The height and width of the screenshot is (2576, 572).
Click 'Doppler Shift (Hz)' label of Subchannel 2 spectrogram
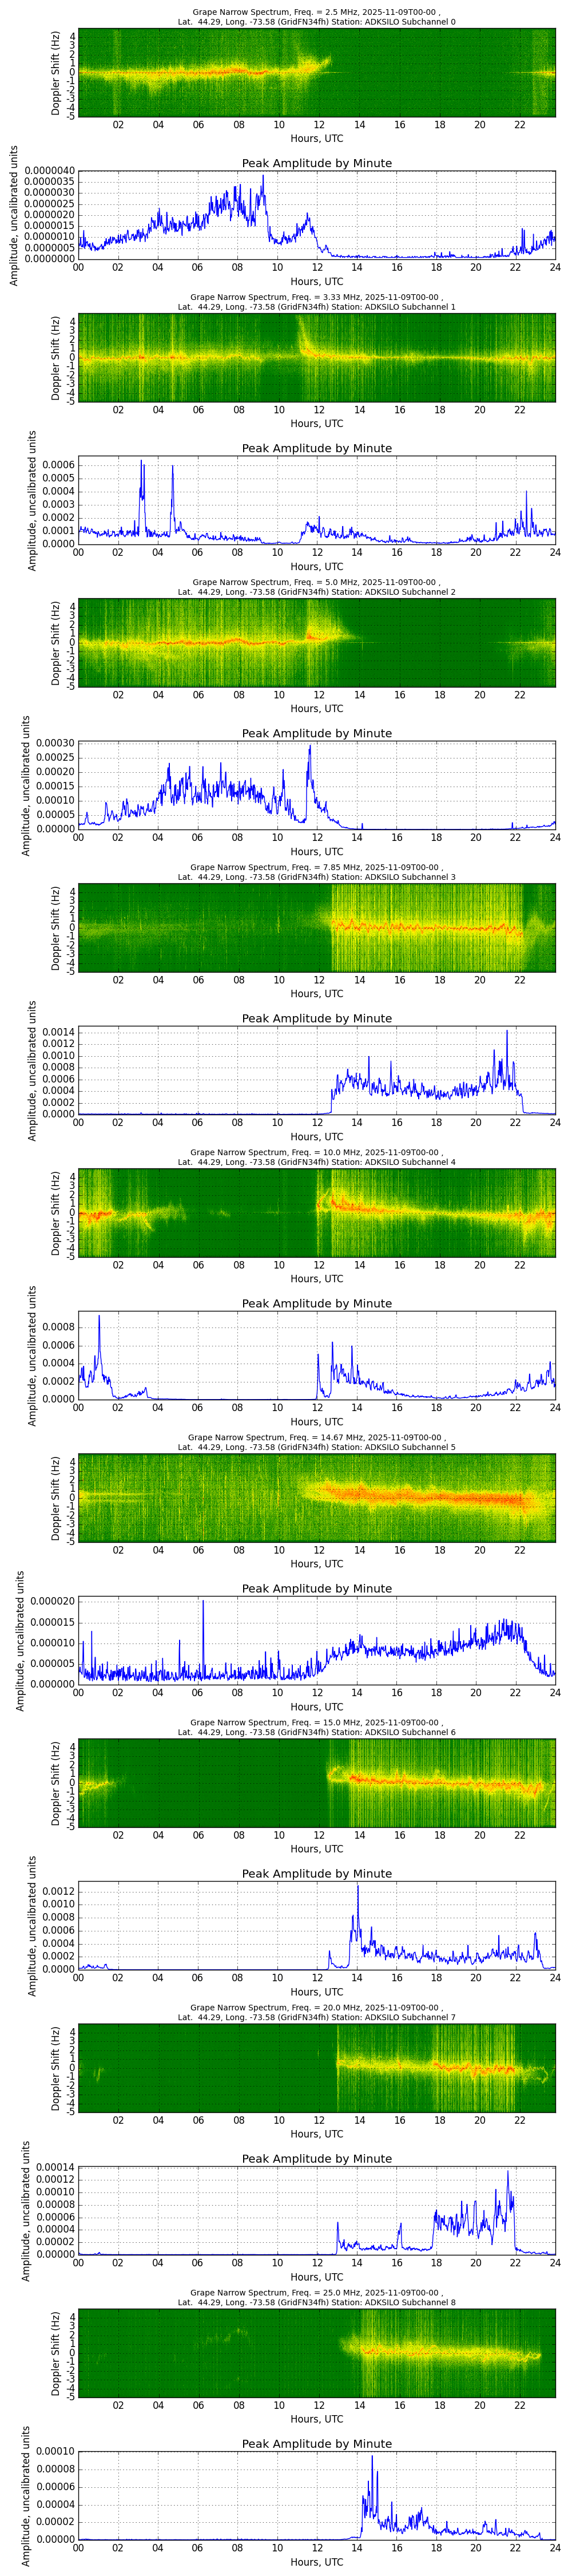56,643
